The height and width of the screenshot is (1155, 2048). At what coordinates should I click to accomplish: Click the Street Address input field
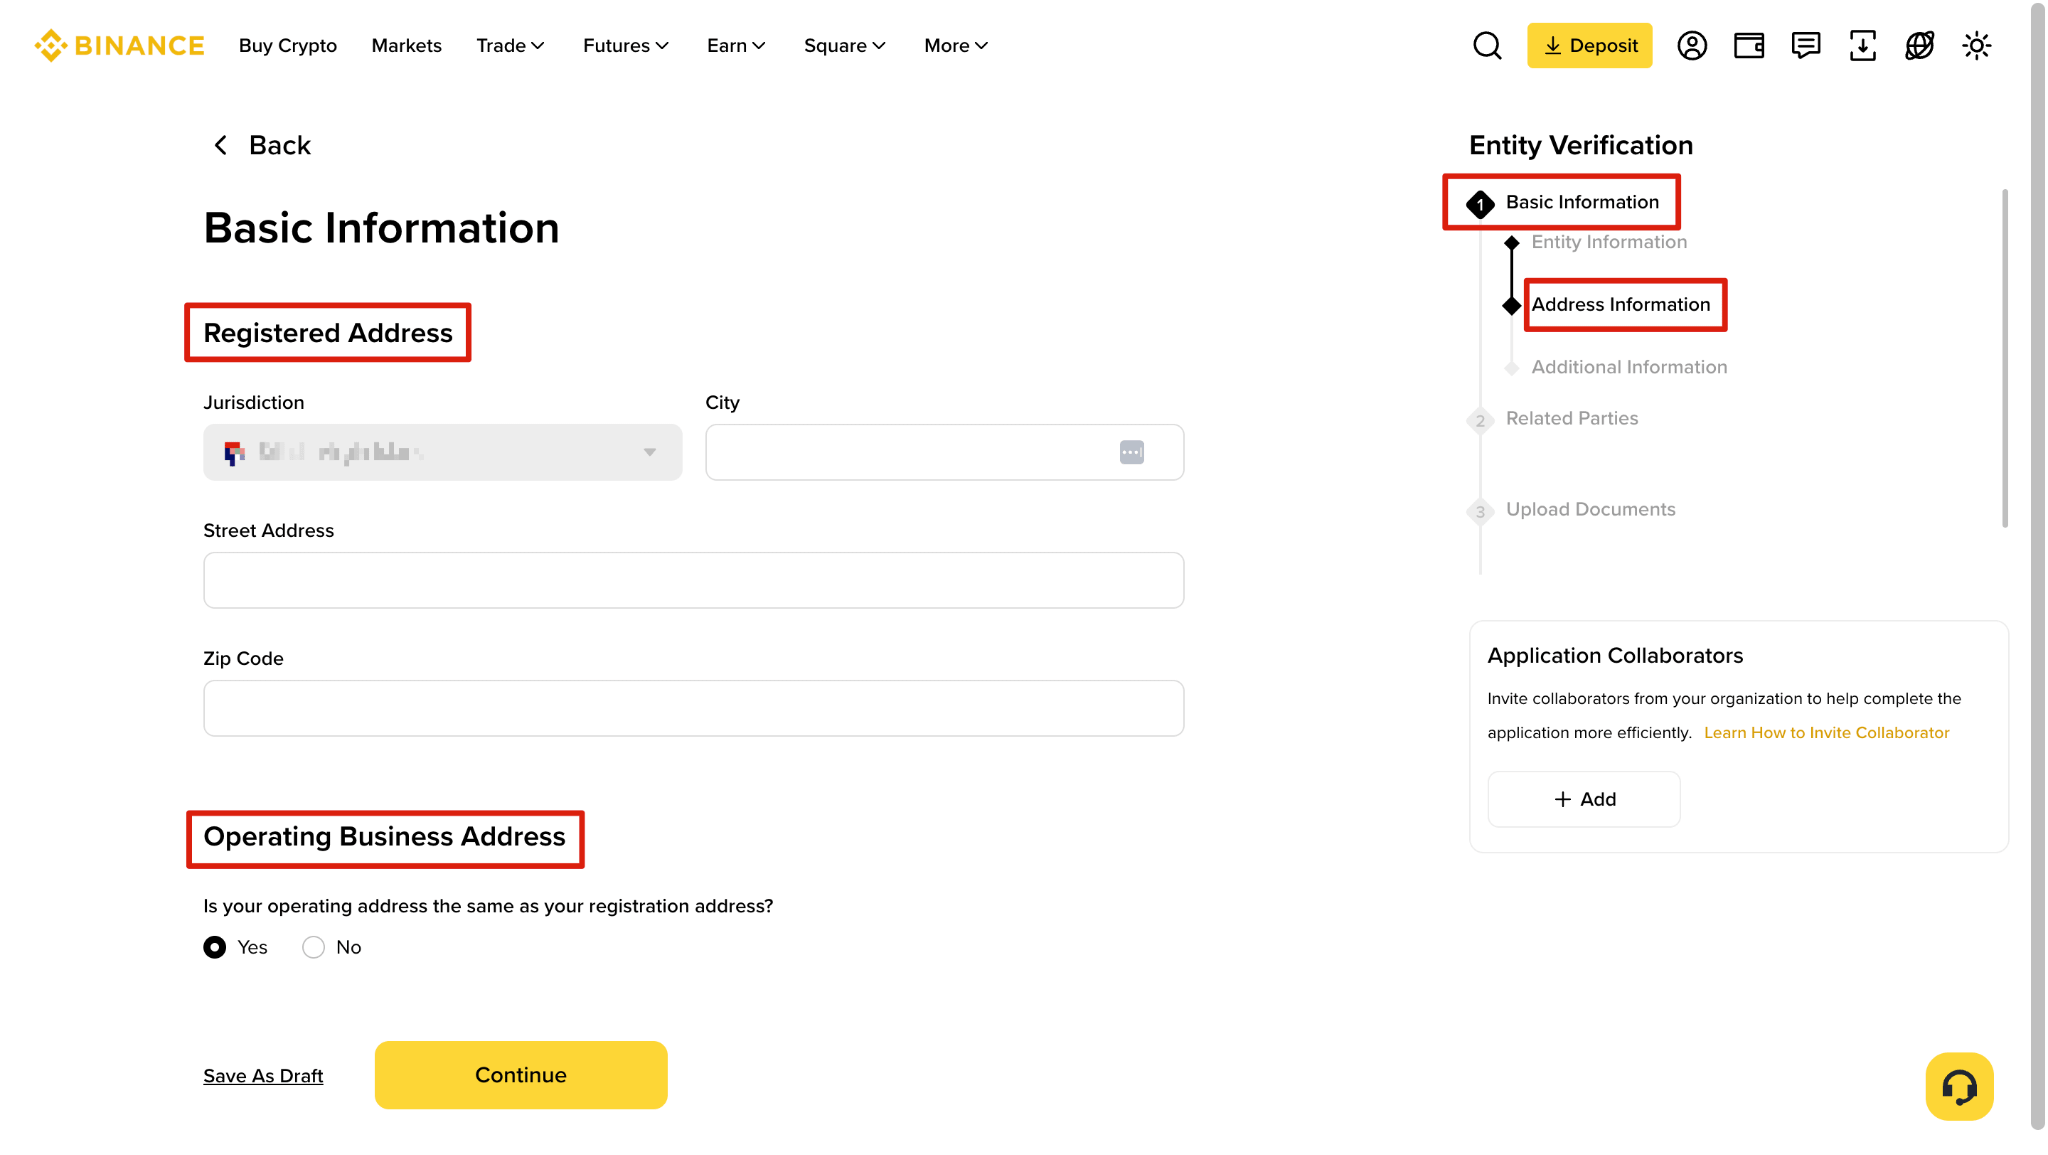click(x=694, y=580)
